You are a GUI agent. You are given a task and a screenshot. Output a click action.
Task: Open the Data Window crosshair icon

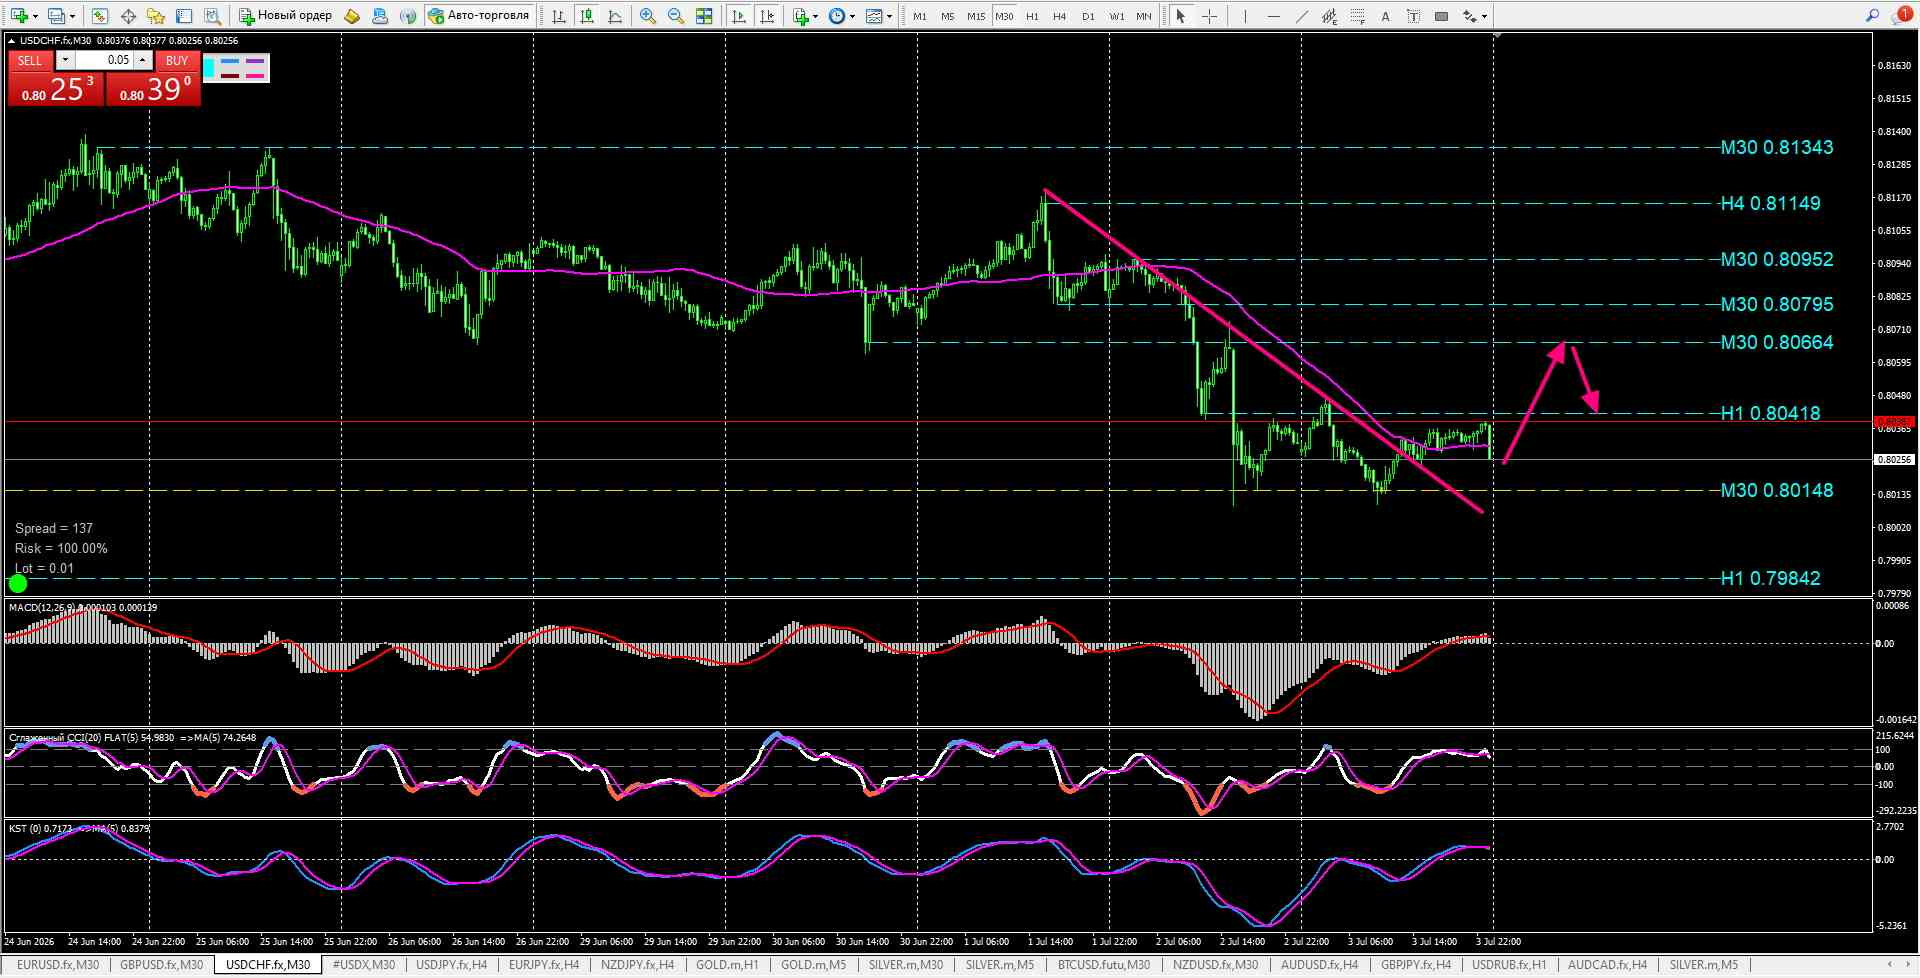click(x=128, y=16)
